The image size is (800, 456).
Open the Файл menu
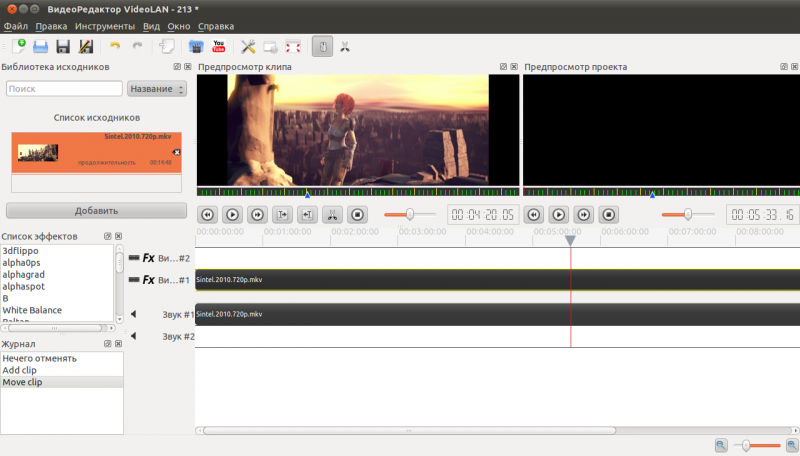click(16, 26)
